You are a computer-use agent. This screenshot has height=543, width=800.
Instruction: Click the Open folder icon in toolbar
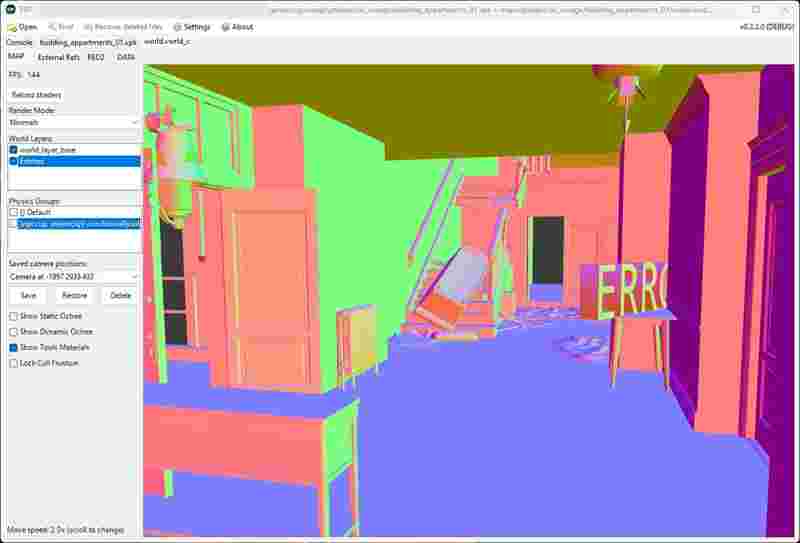pyautogui.click(x=12, y=27)
